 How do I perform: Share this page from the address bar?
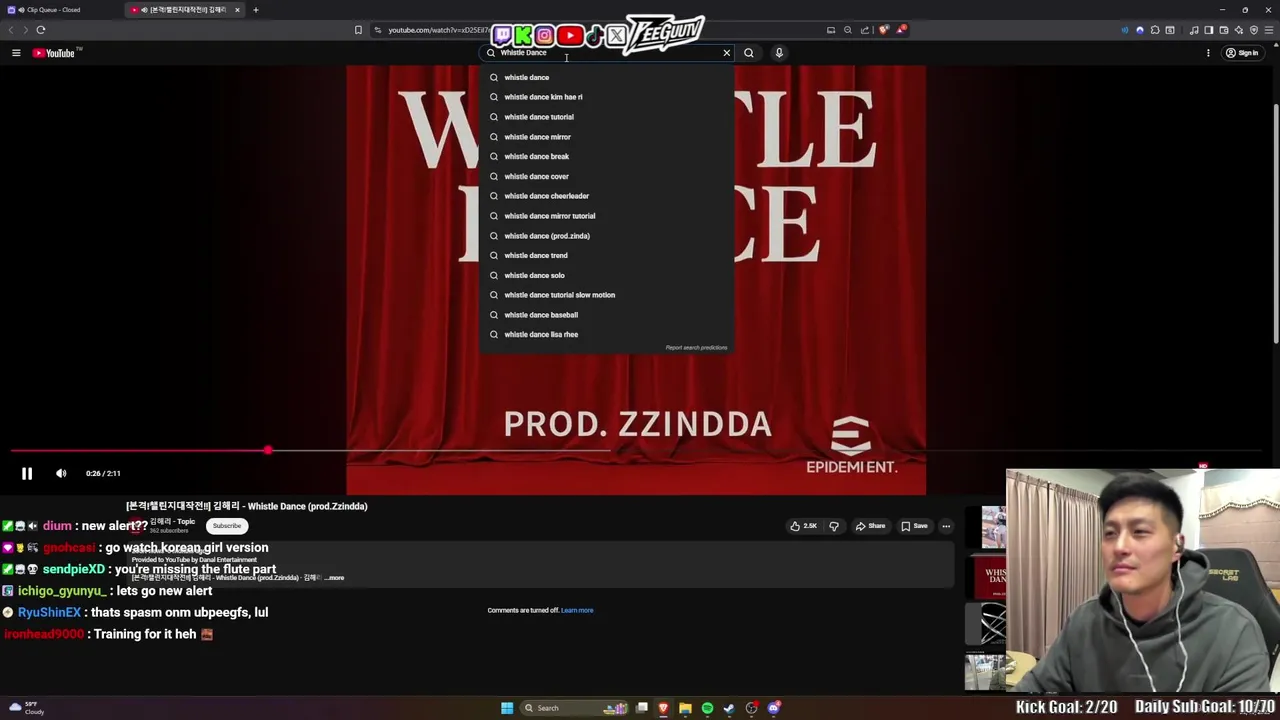865,30
